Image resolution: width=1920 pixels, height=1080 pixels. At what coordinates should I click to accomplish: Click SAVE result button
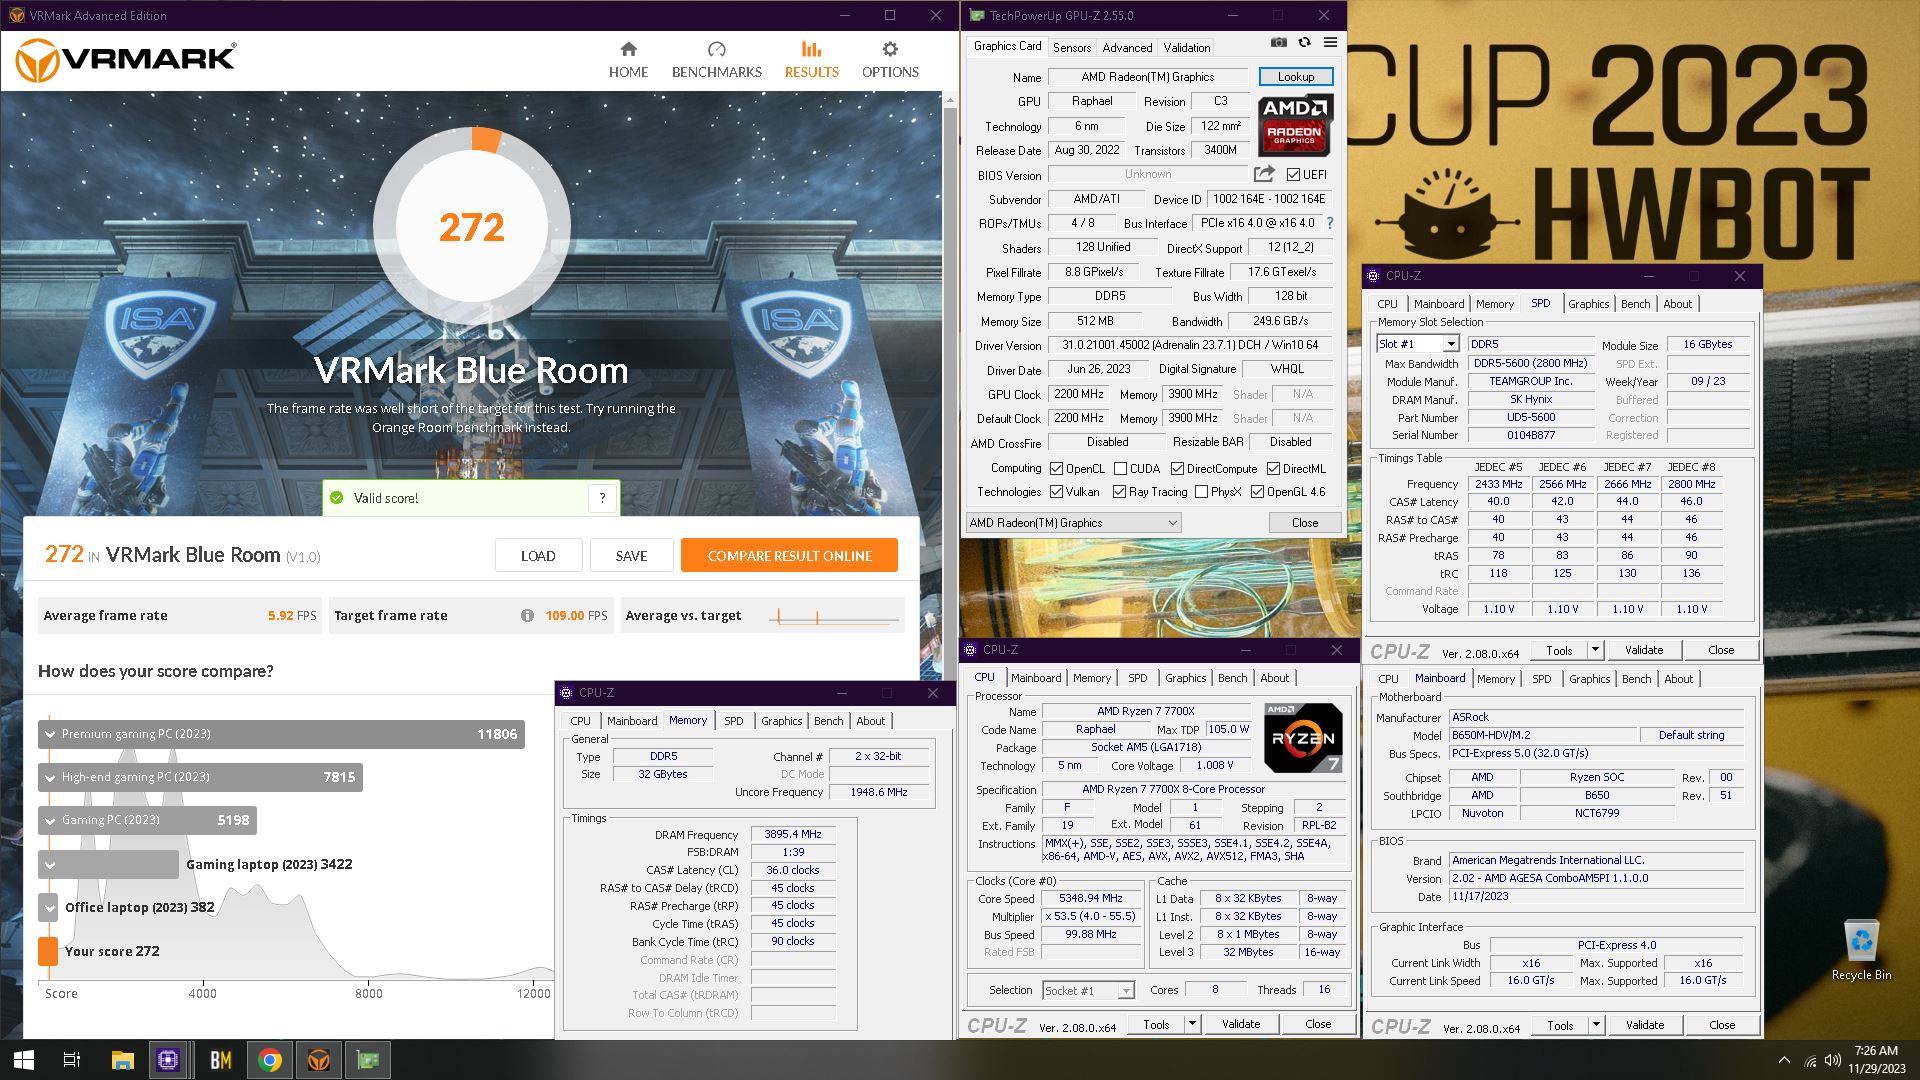[631, 556]
